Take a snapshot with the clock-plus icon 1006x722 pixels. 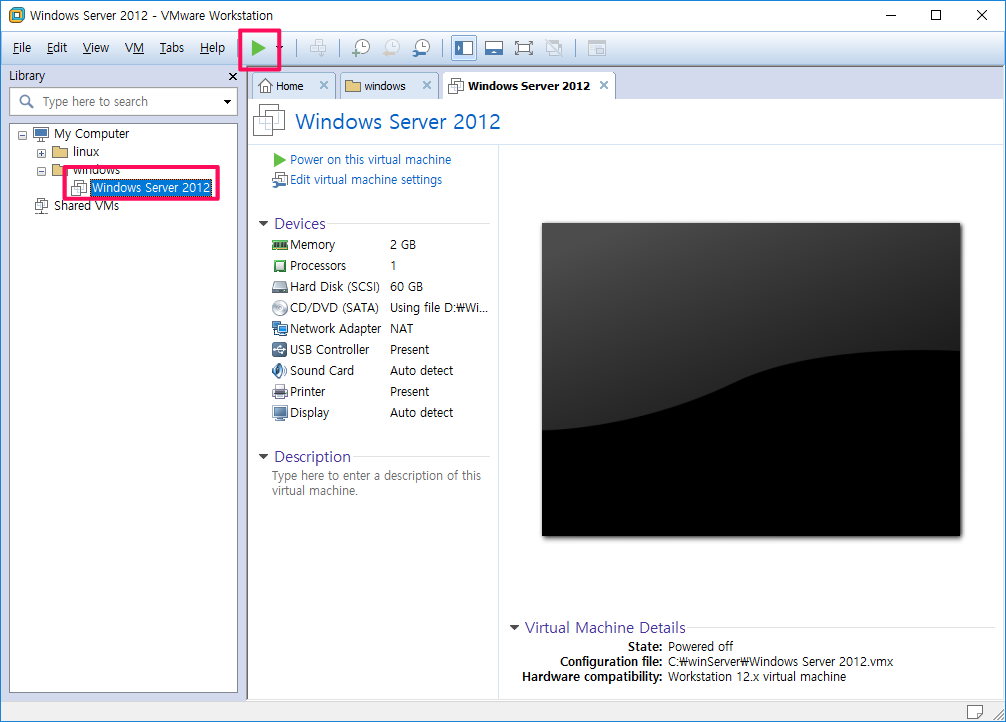[361, 48]
